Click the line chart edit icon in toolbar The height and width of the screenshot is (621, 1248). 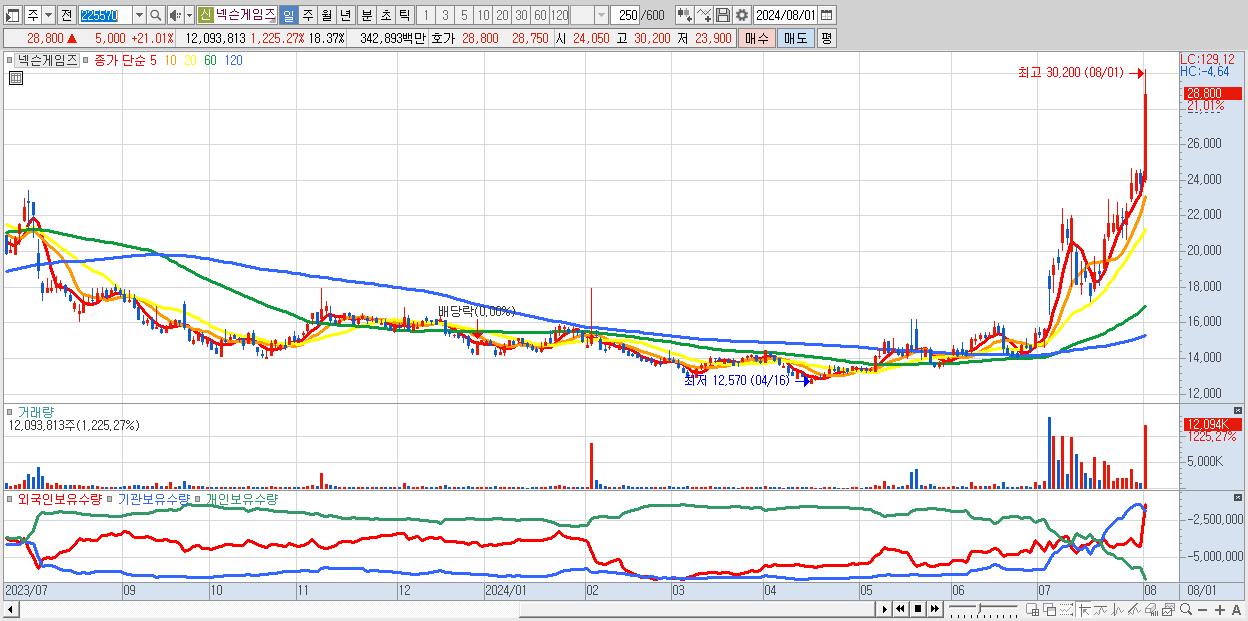(x=704, y=15)
